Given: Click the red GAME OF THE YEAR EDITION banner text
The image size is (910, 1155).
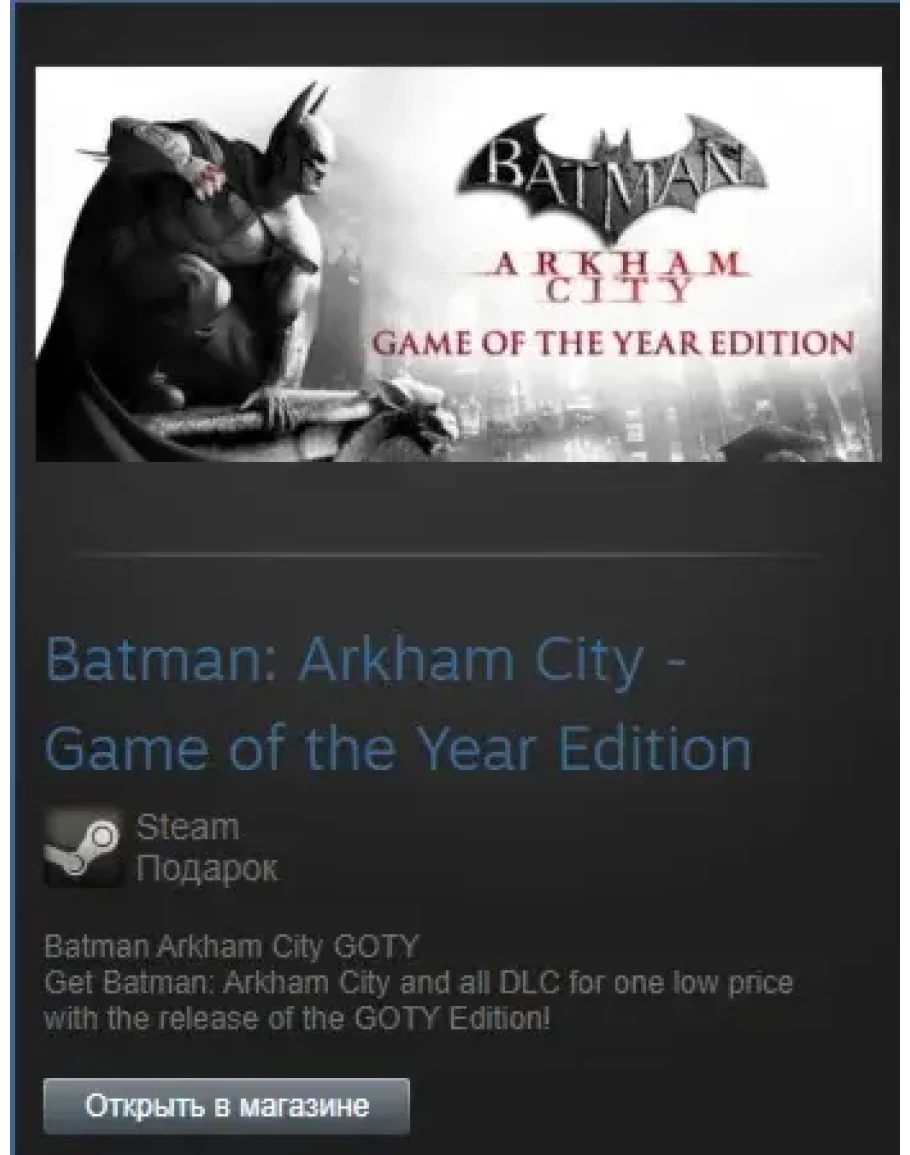Looking at the screenshot, I should click(x=612, y=343).
